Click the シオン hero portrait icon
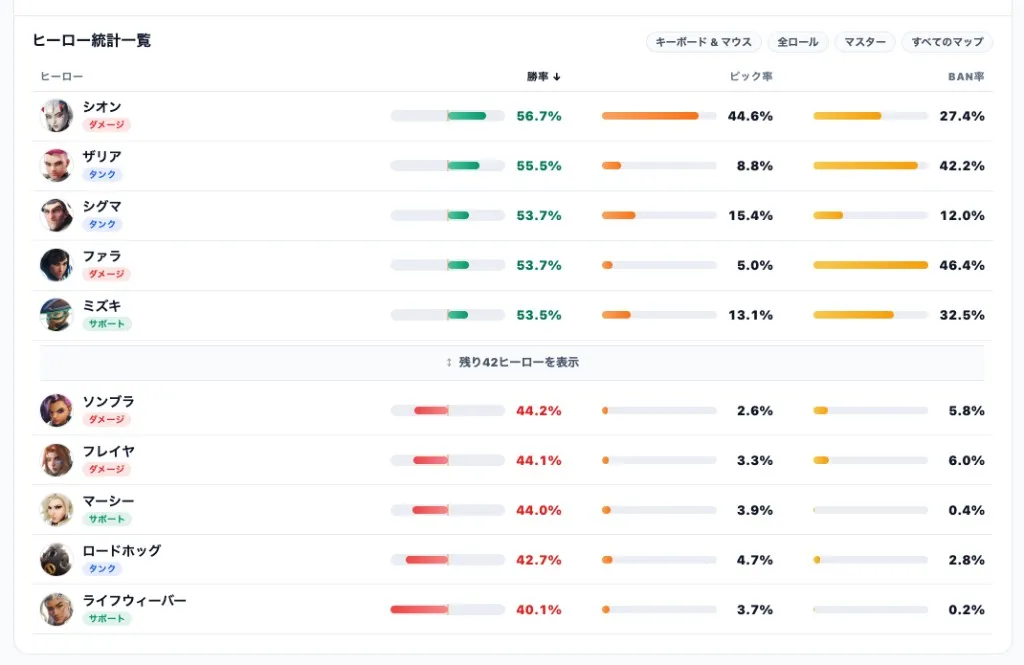This screenshot has width=1024, height=665. [x=56, y=116]
